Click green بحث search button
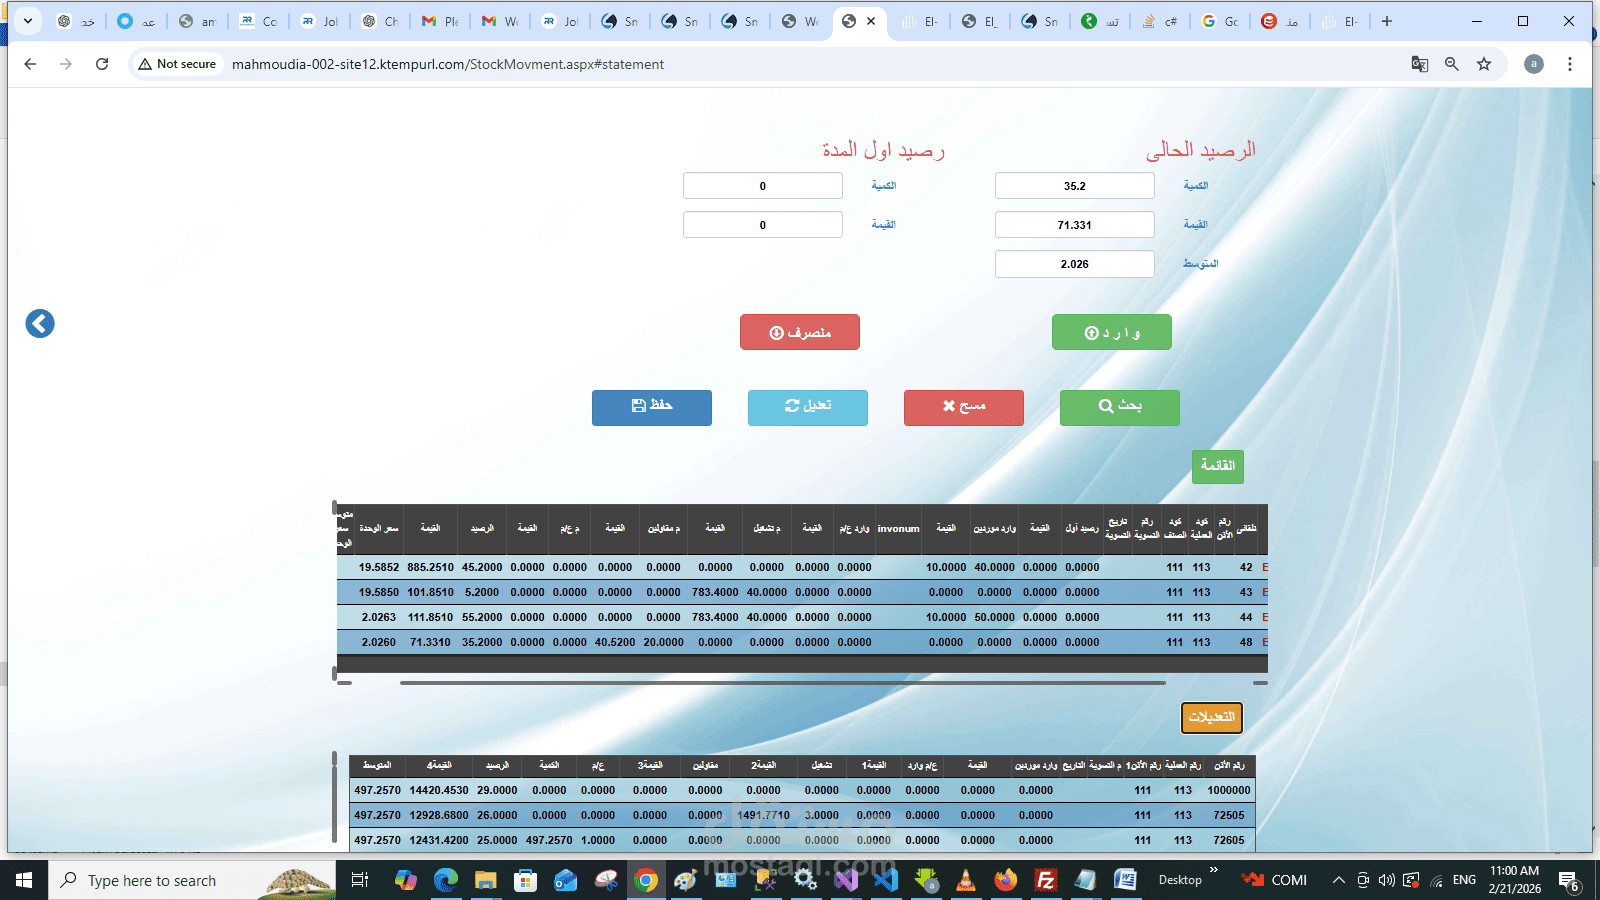Screen dimensions: 1600x900 pos(1120,407)
